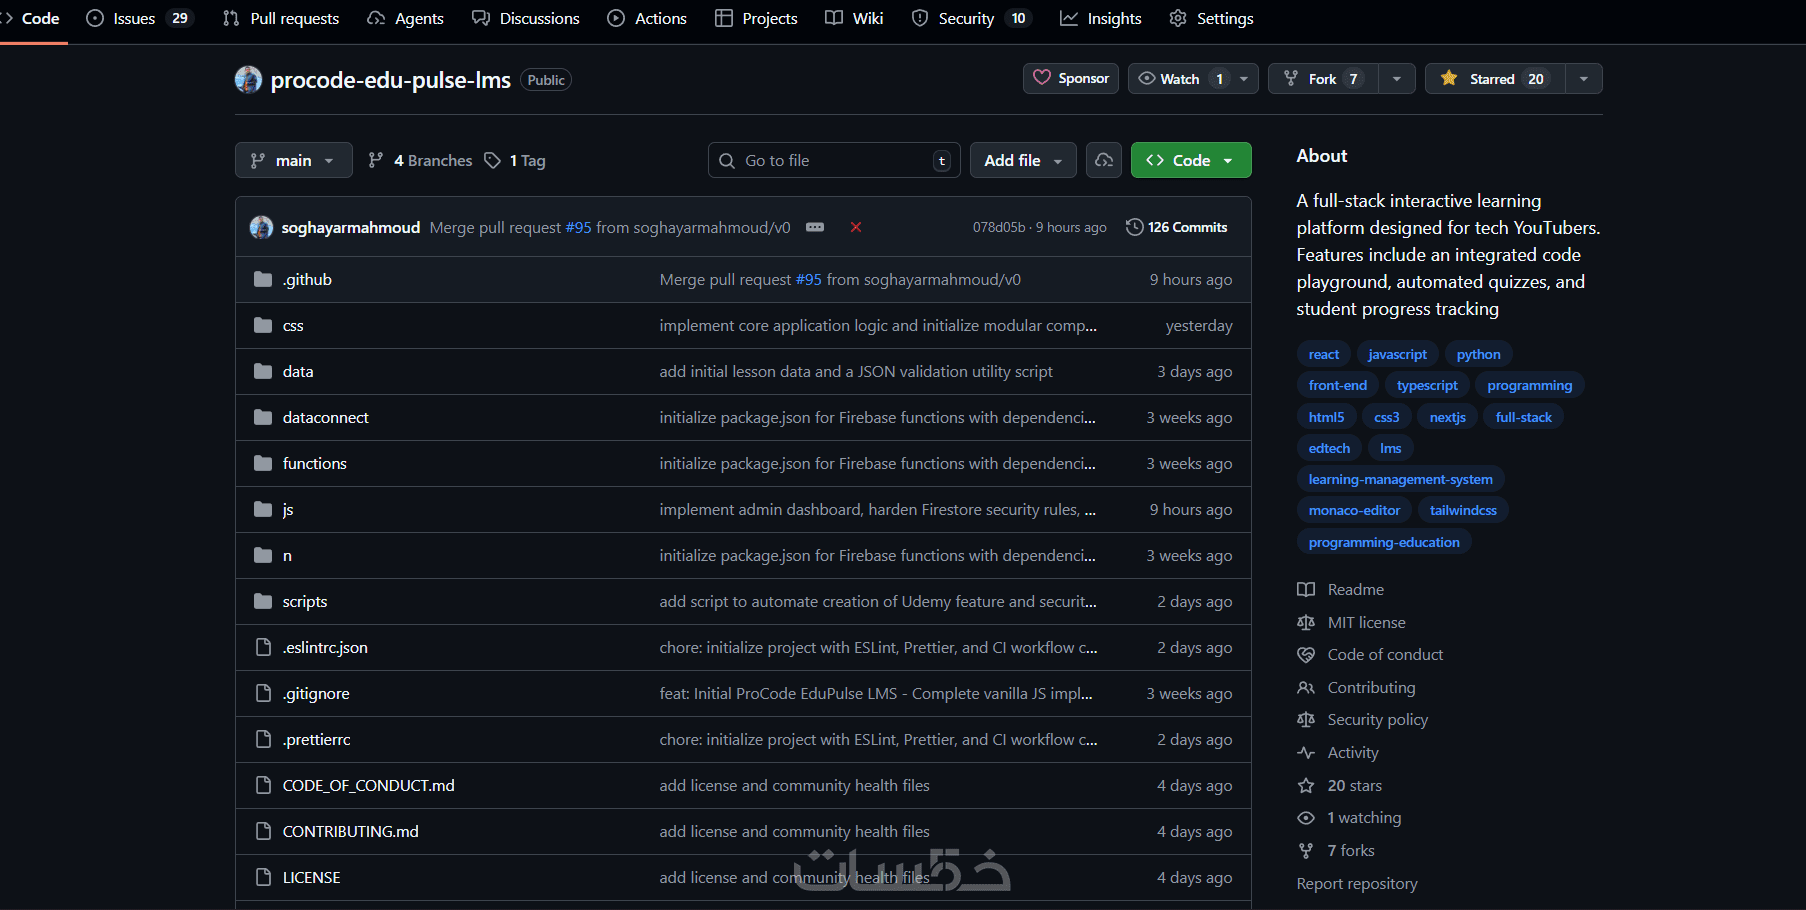Expand the Fork options dropdown arrow
Screen dimensions: 1806x910
point(1397,79)
